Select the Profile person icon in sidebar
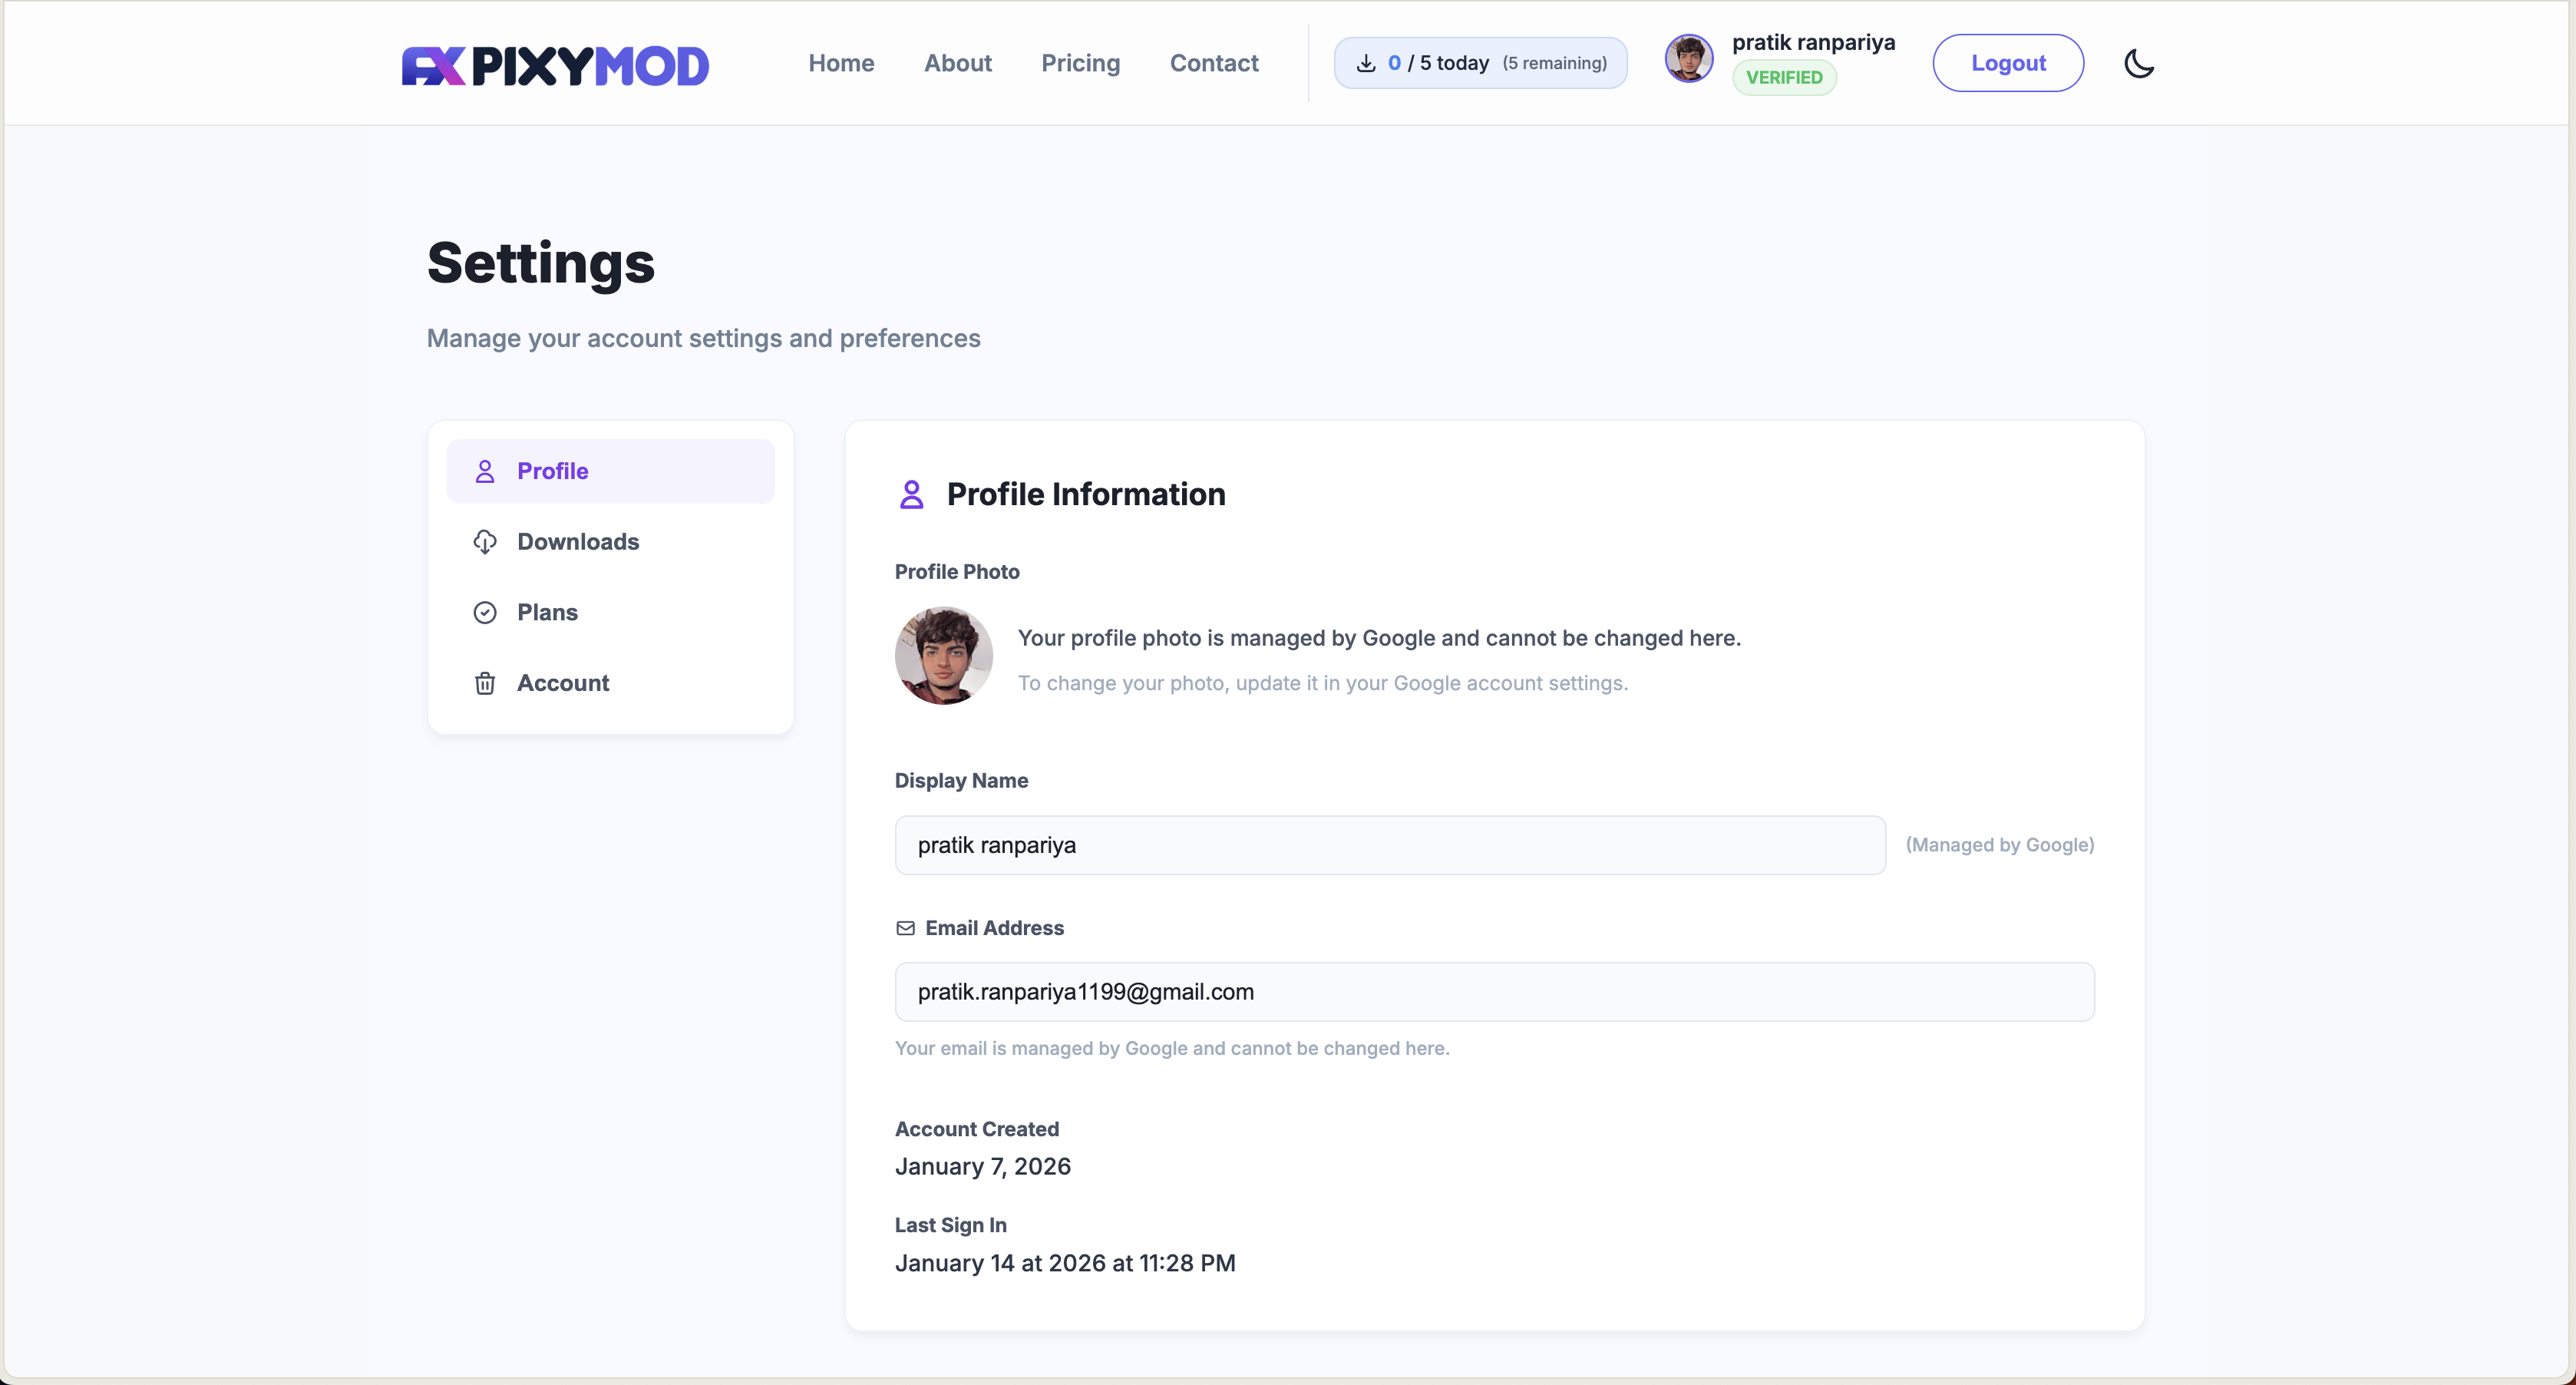This screenshot has width=2576, height=1385. click(485, 470)
